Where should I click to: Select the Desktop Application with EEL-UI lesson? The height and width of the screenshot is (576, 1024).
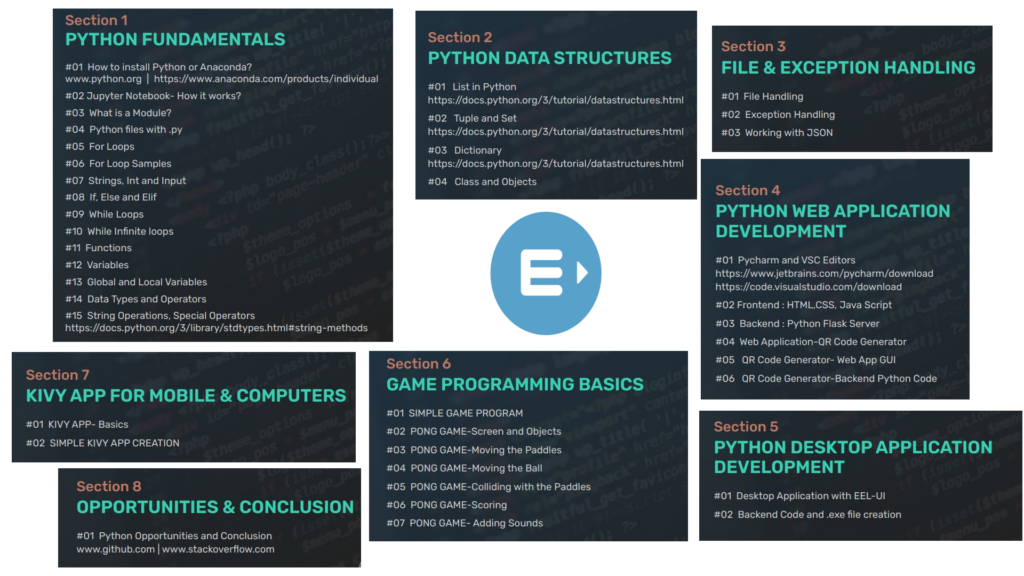point(802,495)
